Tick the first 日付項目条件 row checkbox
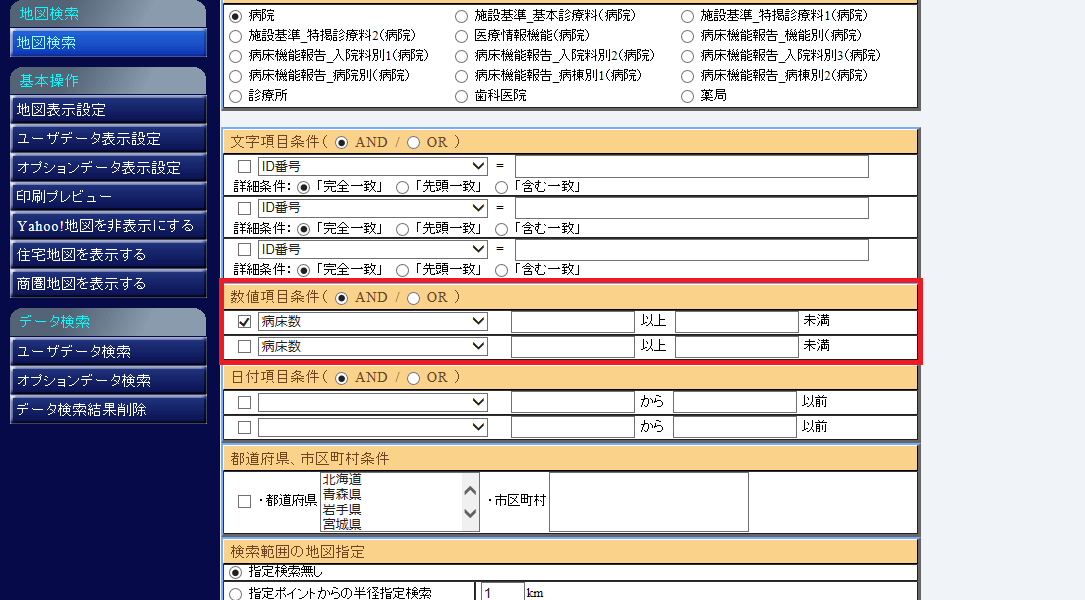Image resolution: width=1085 pixels, height=600 pixels. (x=244, y=402)
